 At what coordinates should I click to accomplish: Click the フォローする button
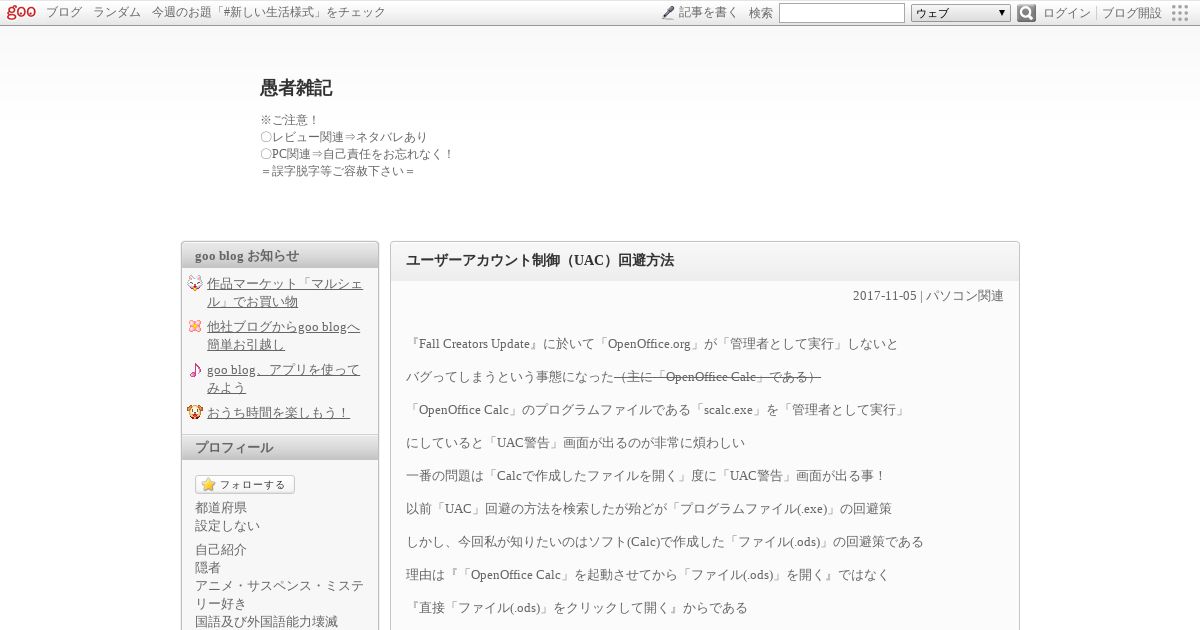[245, 485]
